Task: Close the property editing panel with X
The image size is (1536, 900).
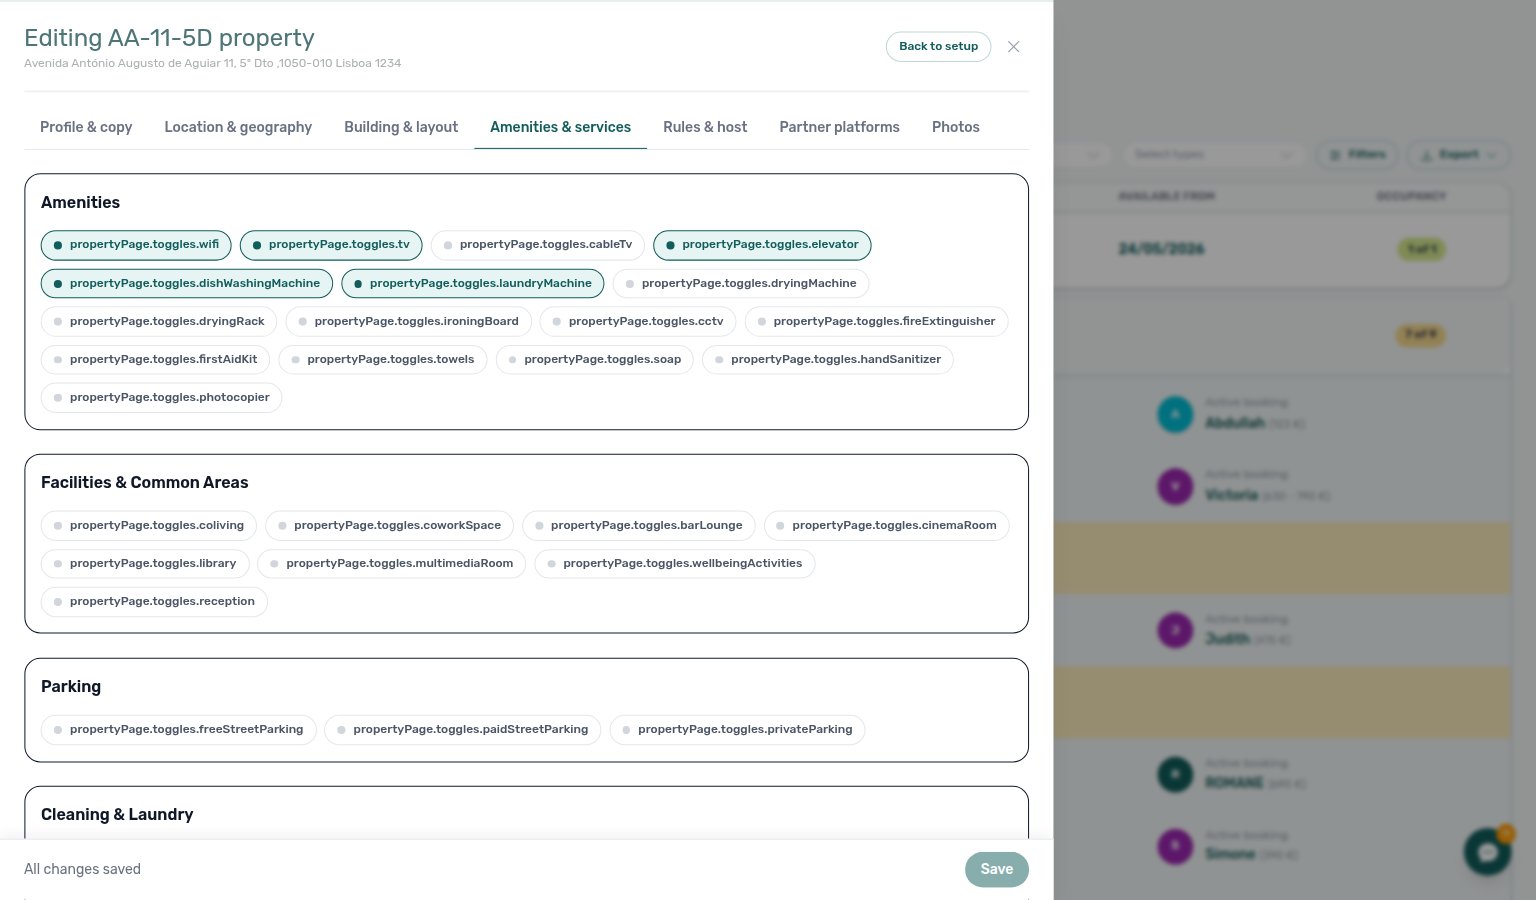Action: [1013, 47]
